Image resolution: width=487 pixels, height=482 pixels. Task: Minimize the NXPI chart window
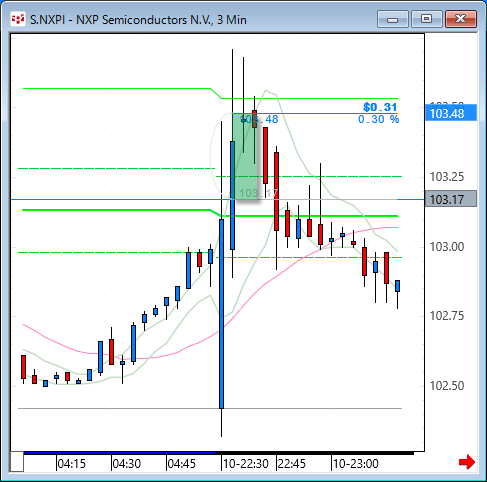[393, 19]
